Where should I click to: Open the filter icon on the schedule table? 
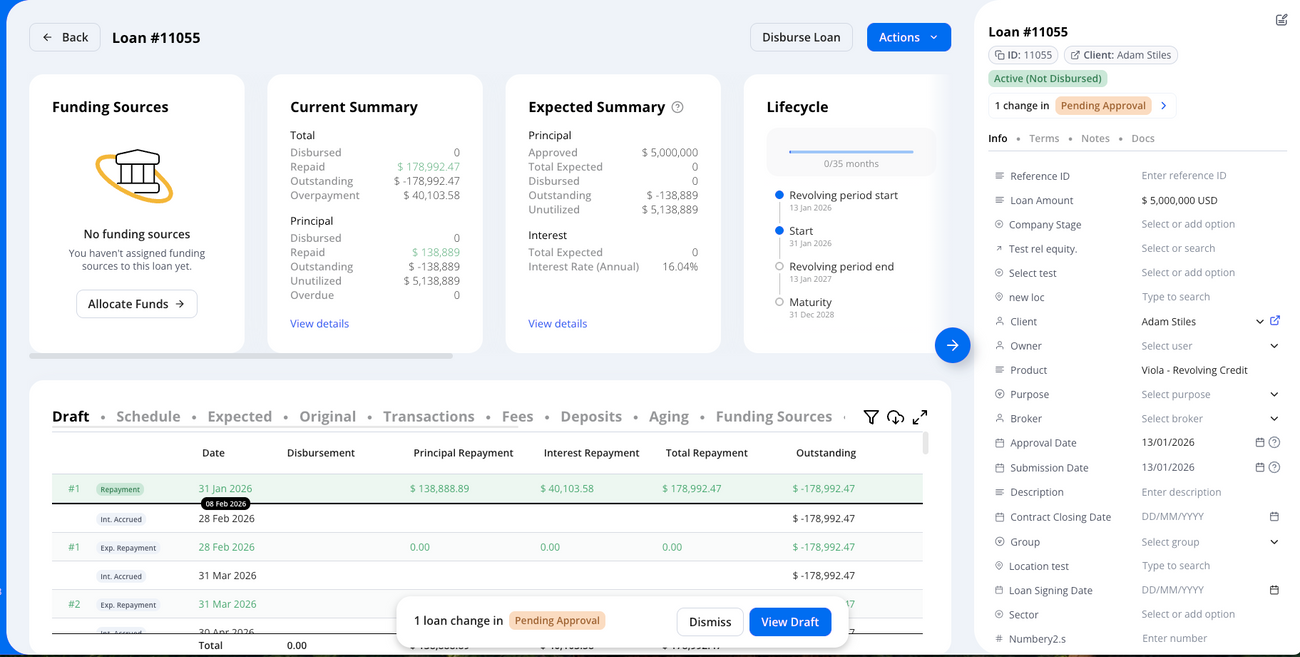click(871, 417)
